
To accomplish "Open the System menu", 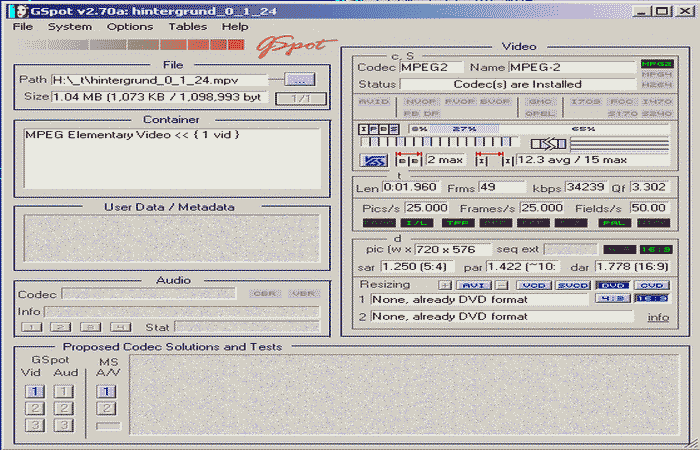I will tap(69, 27).
